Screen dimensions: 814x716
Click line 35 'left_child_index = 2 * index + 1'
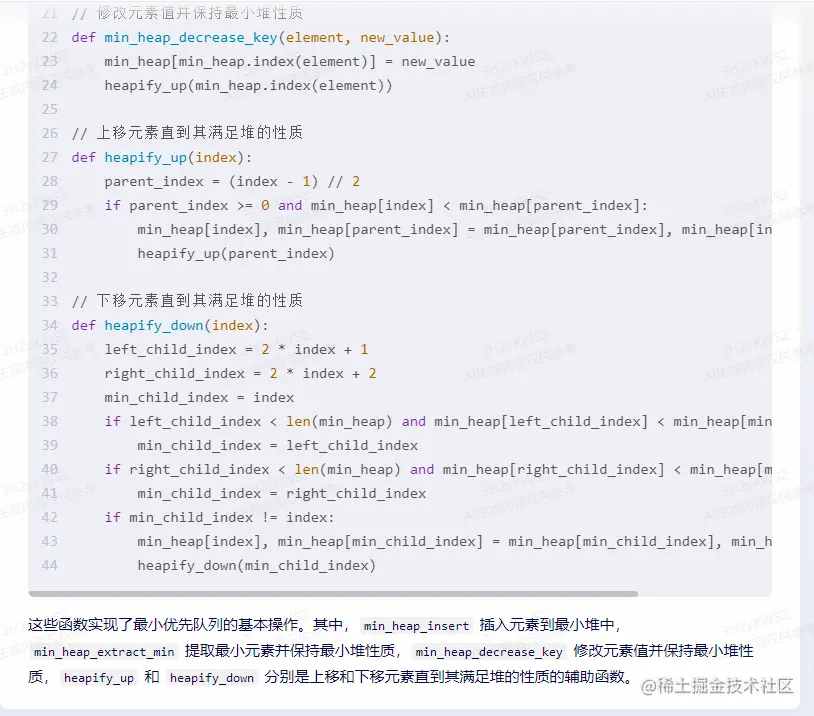[x=236, y=349]
